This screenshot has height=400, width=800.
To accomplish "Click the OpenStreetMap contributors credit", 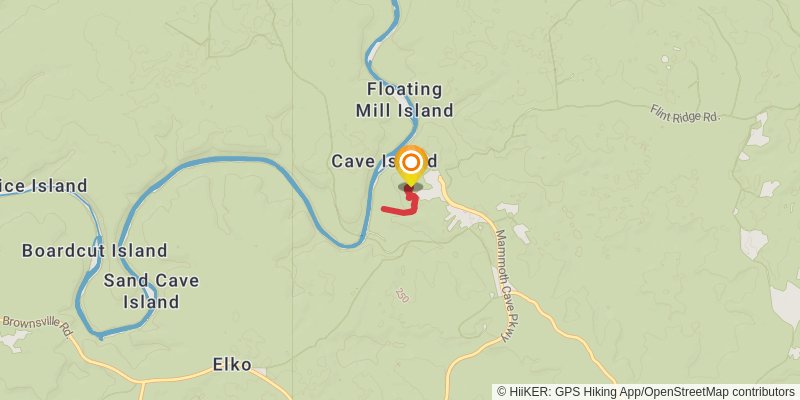I will tap(719, 391).
